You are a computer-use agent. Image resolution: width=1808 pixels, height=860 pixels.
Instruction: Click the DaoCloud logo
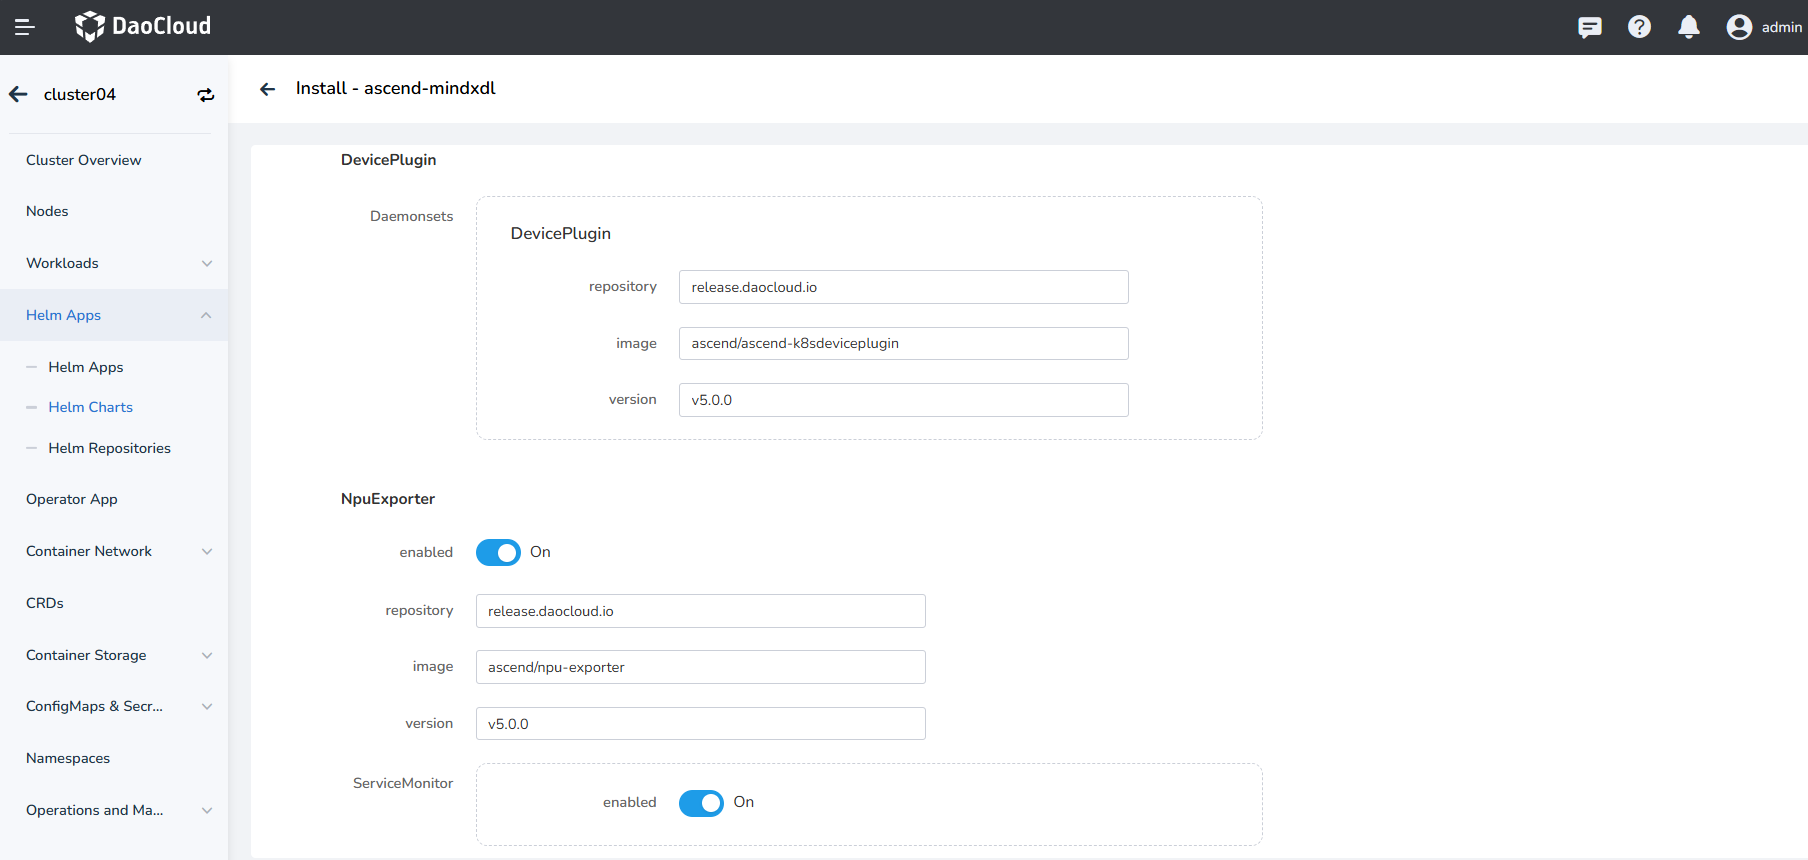(x=143, y=26)
